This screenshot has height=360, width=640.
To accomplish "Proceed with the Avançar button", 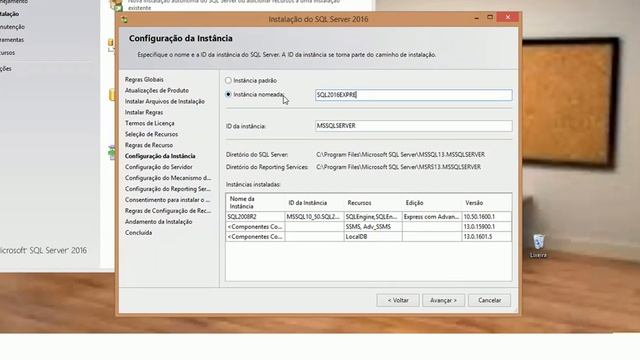I will (443, 300).
